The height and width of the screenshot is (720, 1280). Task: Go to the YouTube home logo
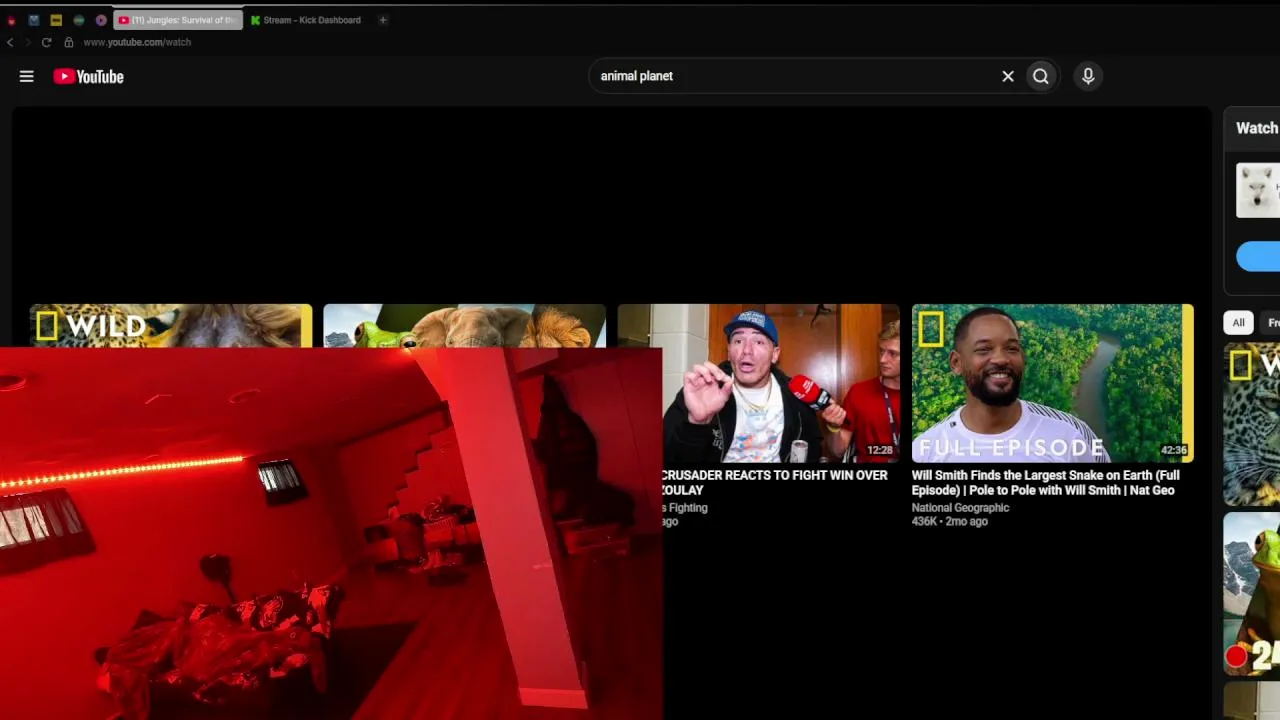click(89, 76)
